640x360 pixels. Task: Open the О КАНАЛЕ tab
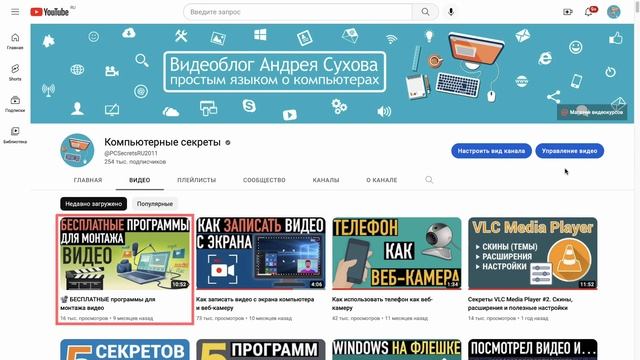coord(382,180)
